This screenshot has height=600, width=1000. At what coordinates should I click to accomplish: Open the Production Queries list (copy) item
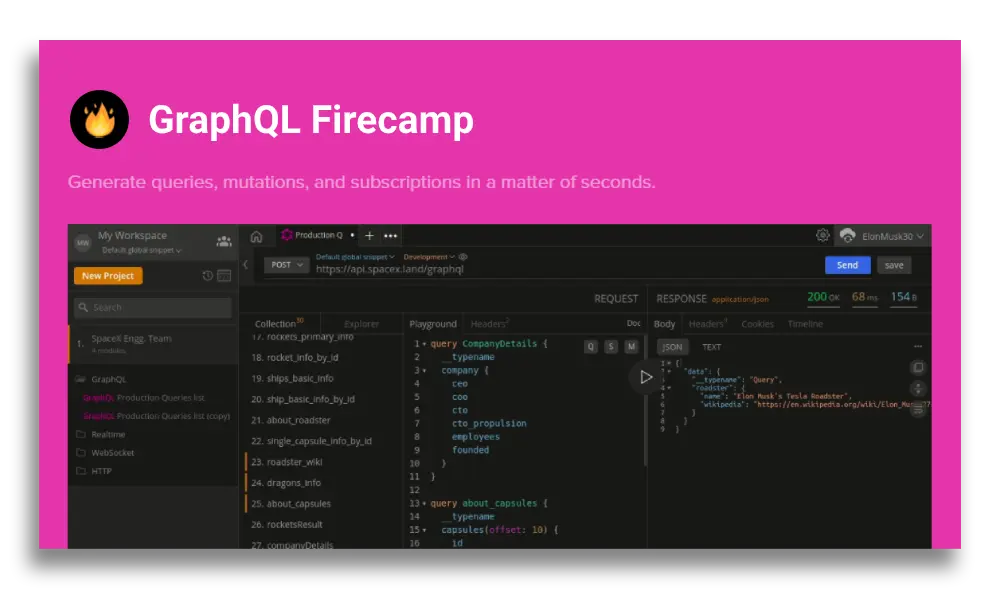[156, 416]
